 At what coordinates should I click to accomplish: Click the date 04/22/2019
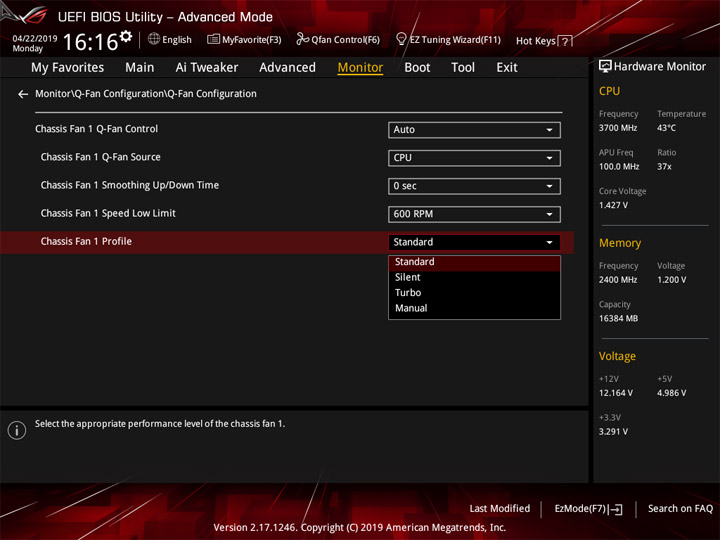pos(35,39)
